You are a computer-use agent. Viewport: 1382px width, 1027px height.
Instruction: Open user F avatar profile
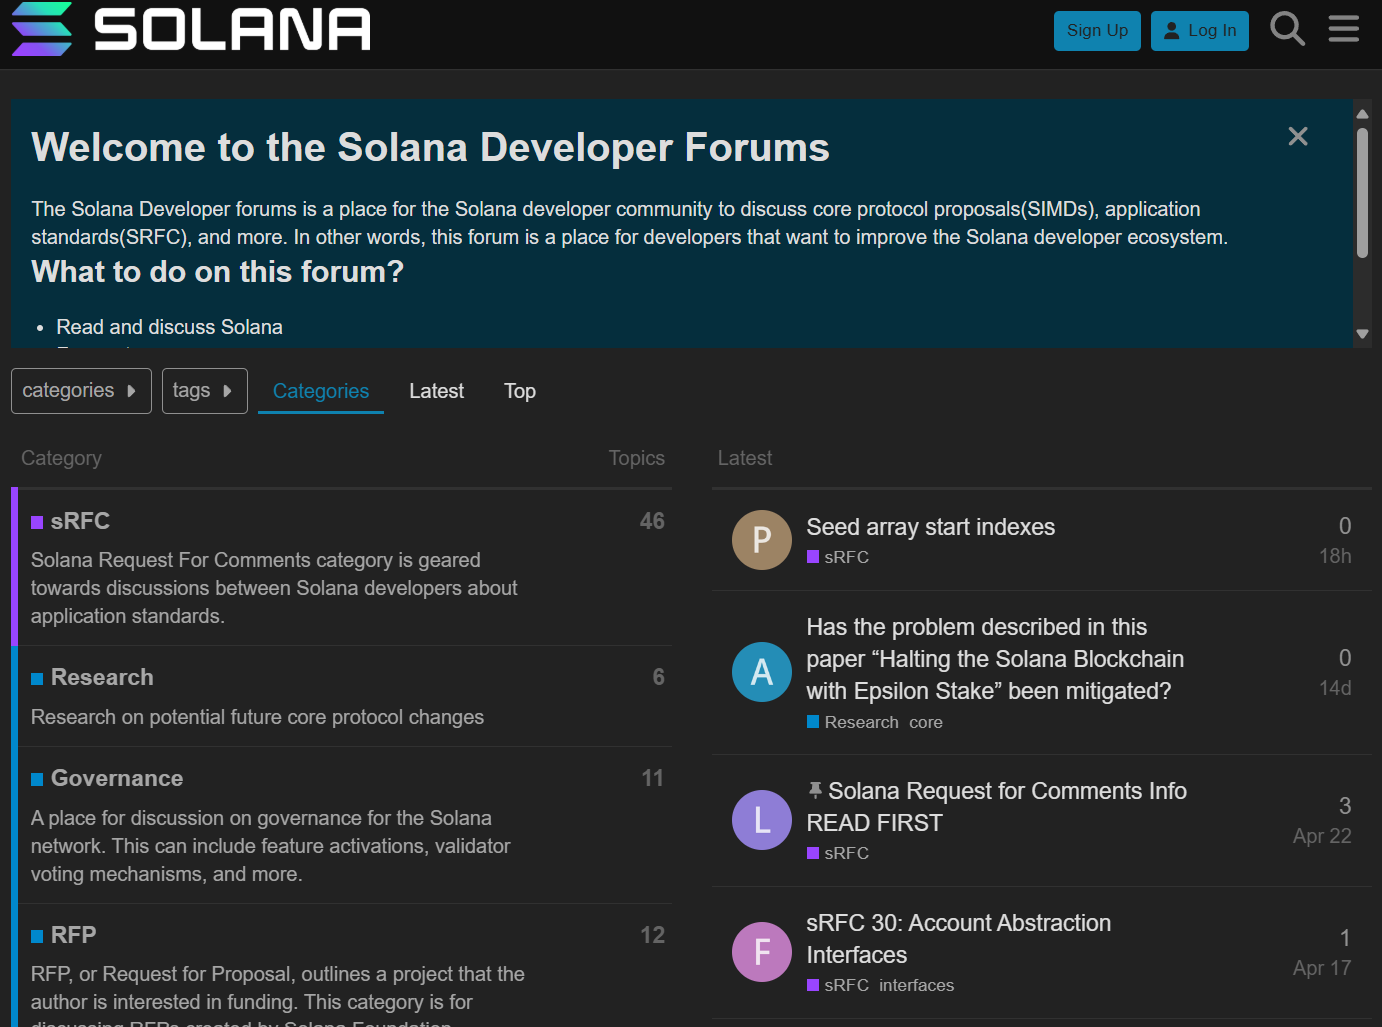tap(762, 952)
